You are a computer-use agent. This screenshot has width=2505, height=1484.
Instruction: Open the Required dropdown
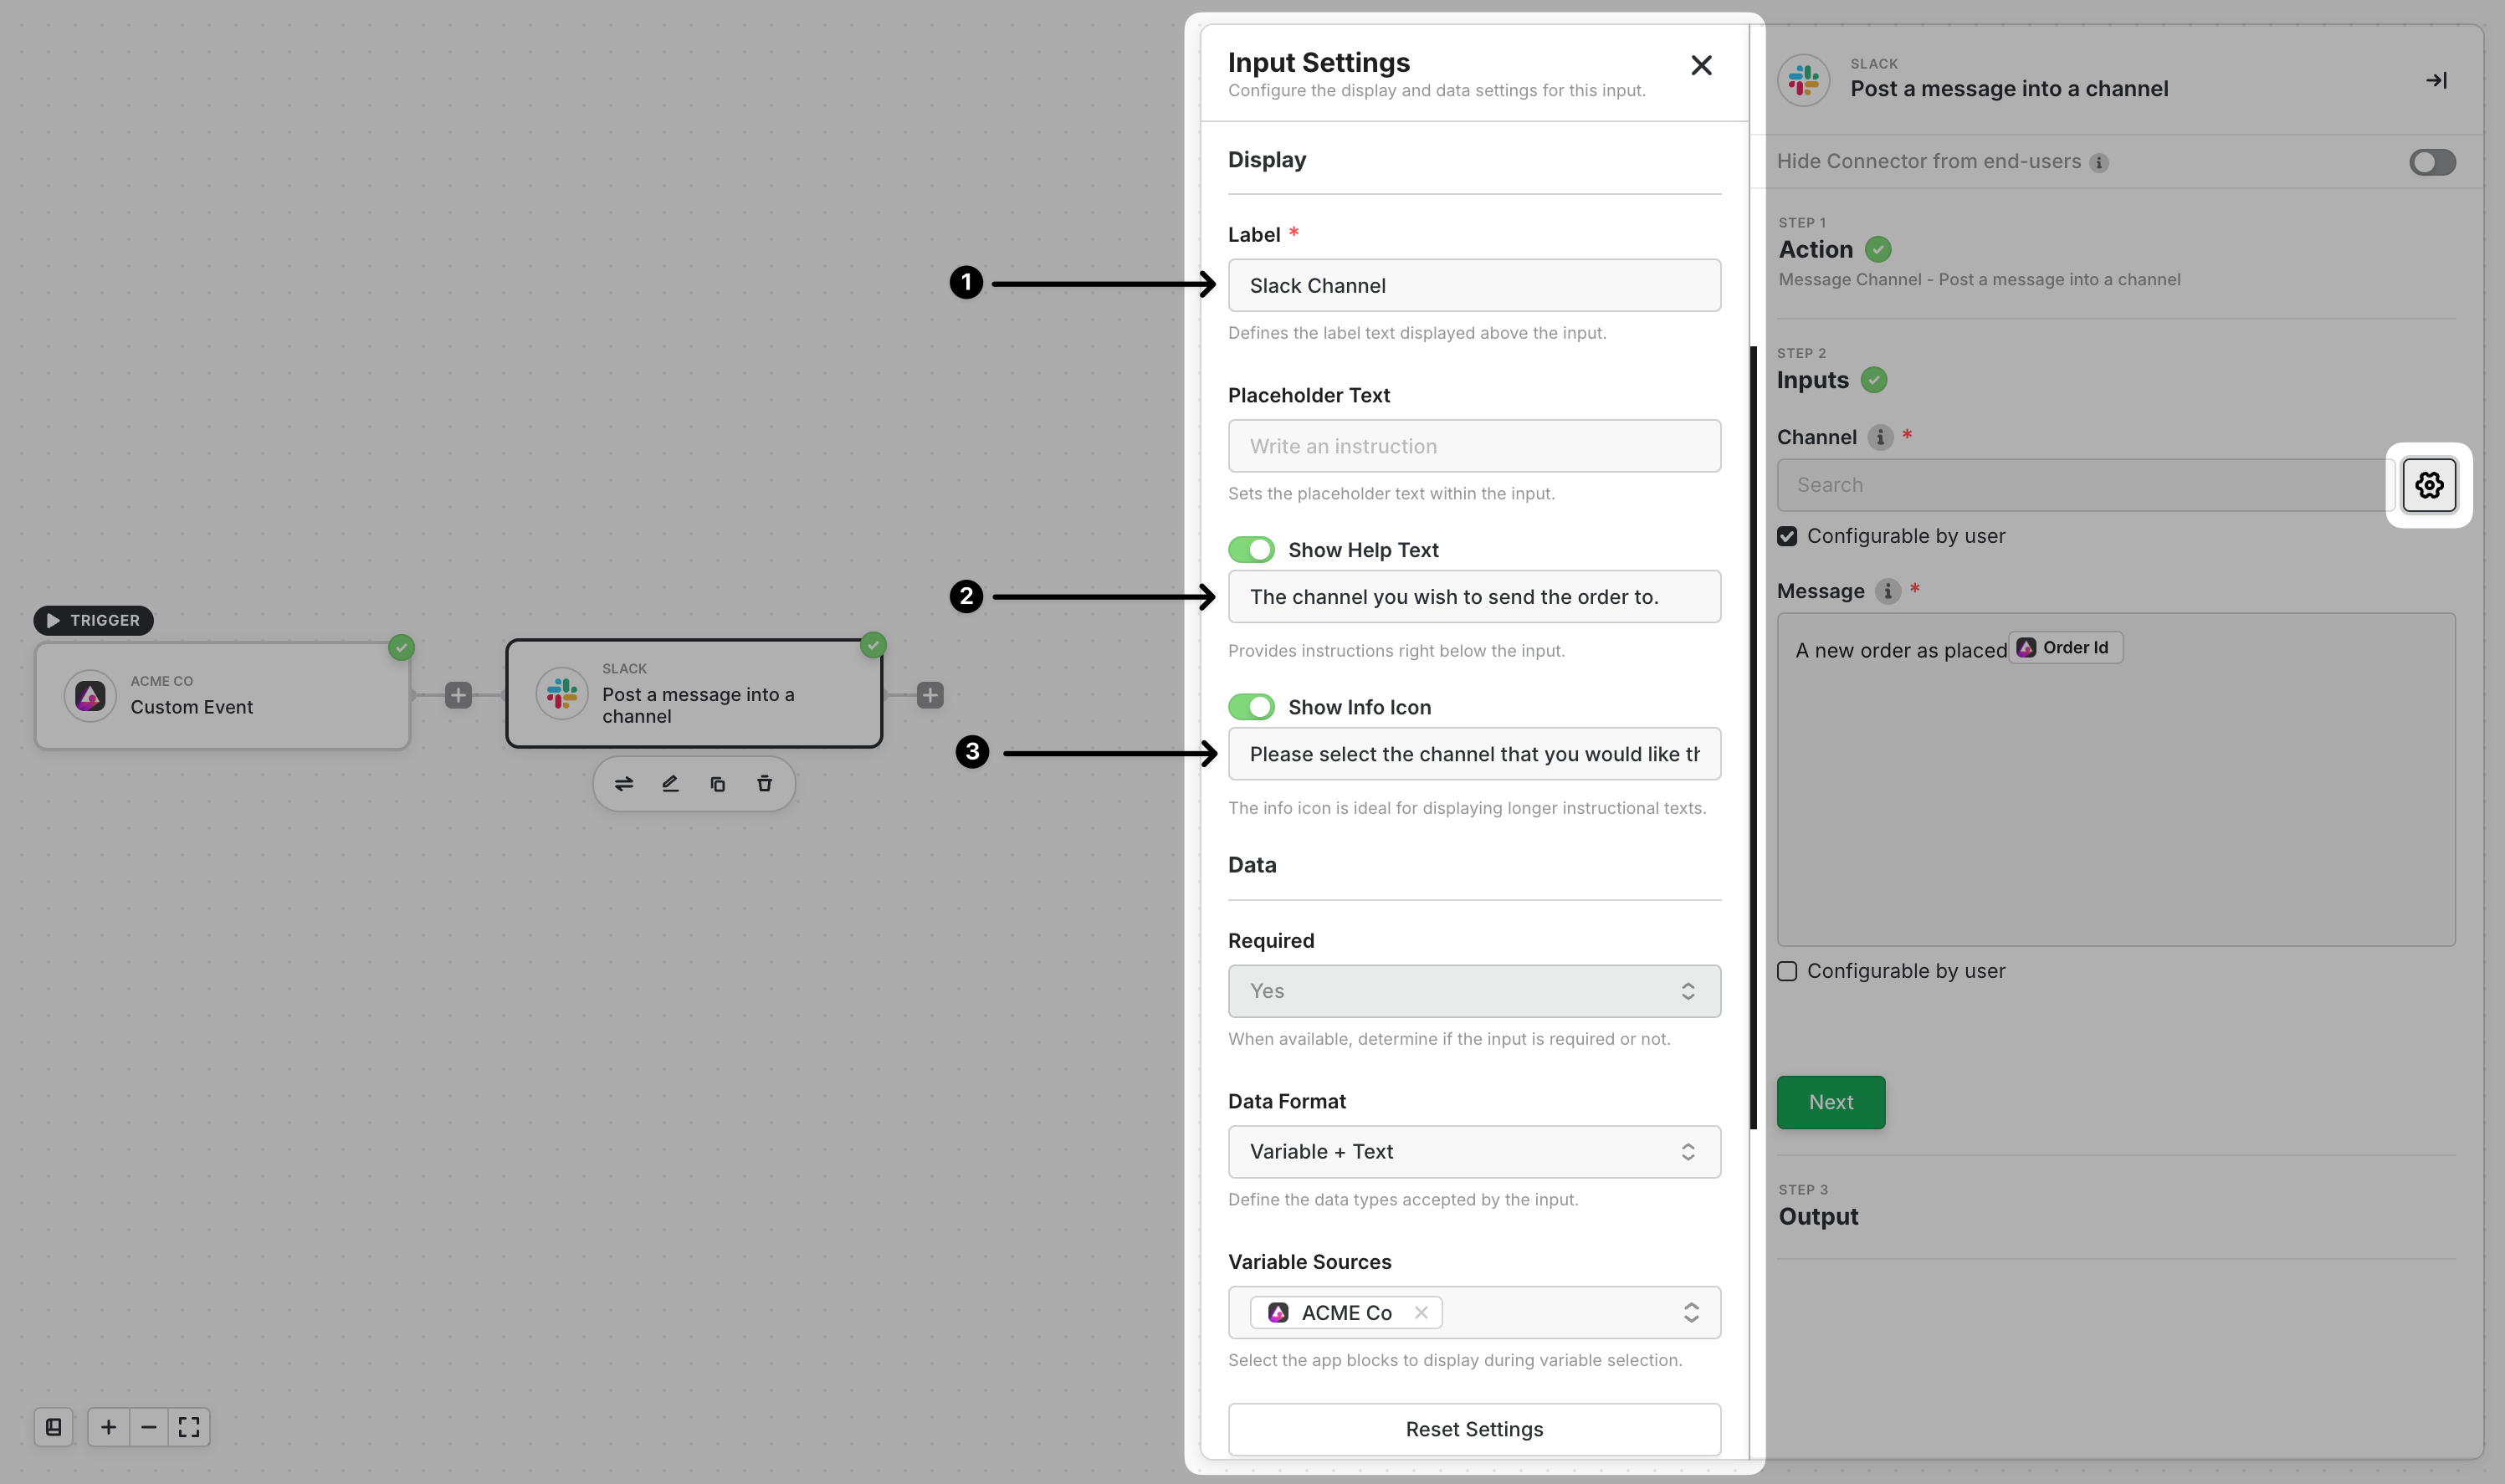pyautogui.click(x=1474, y=991)
